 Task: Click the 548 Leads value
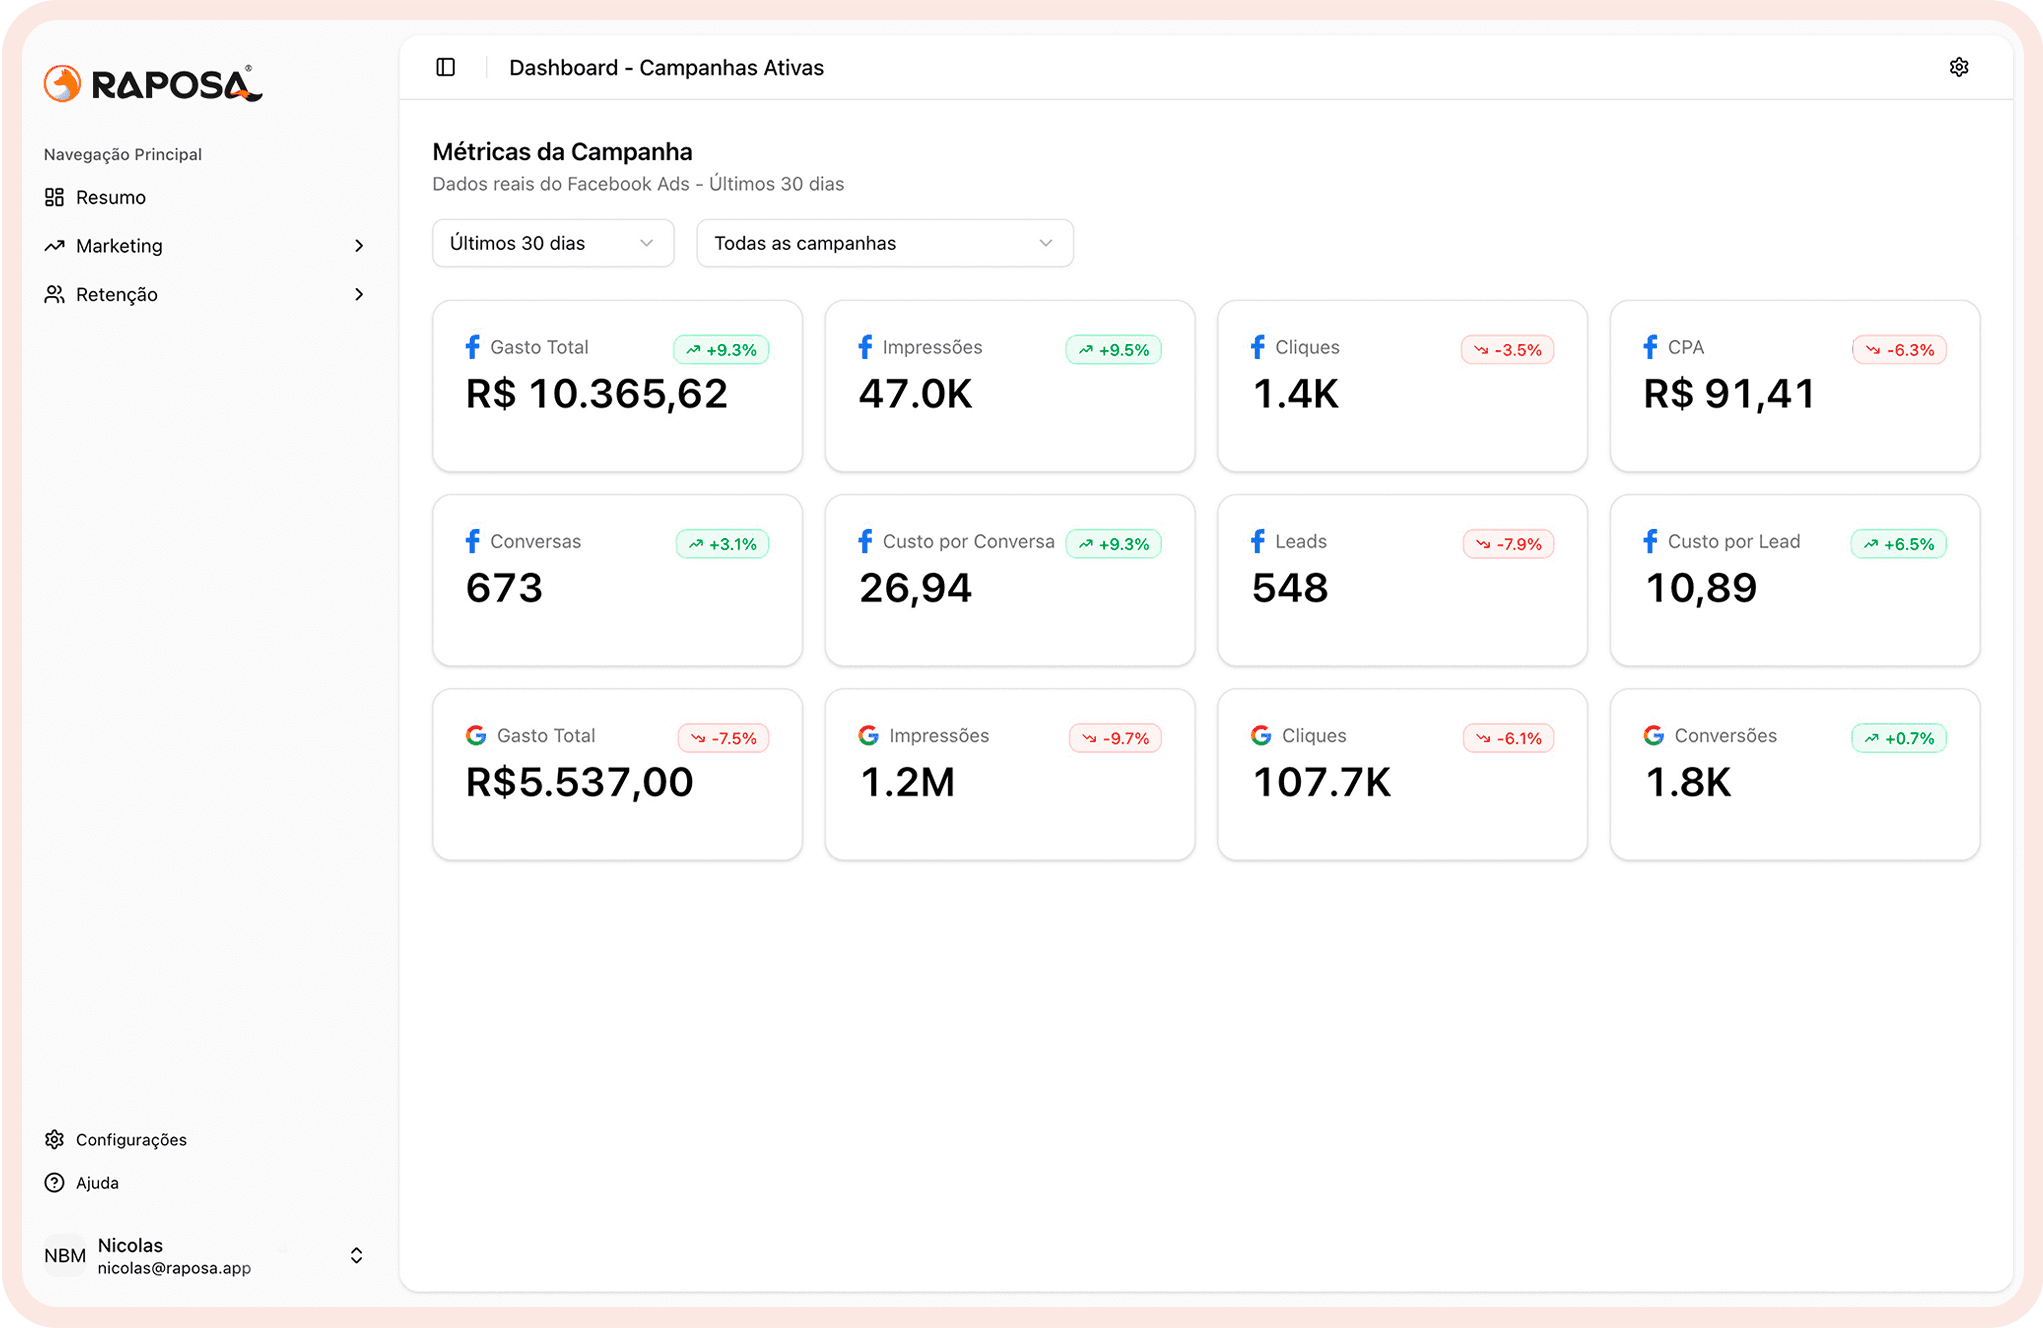1290,588
